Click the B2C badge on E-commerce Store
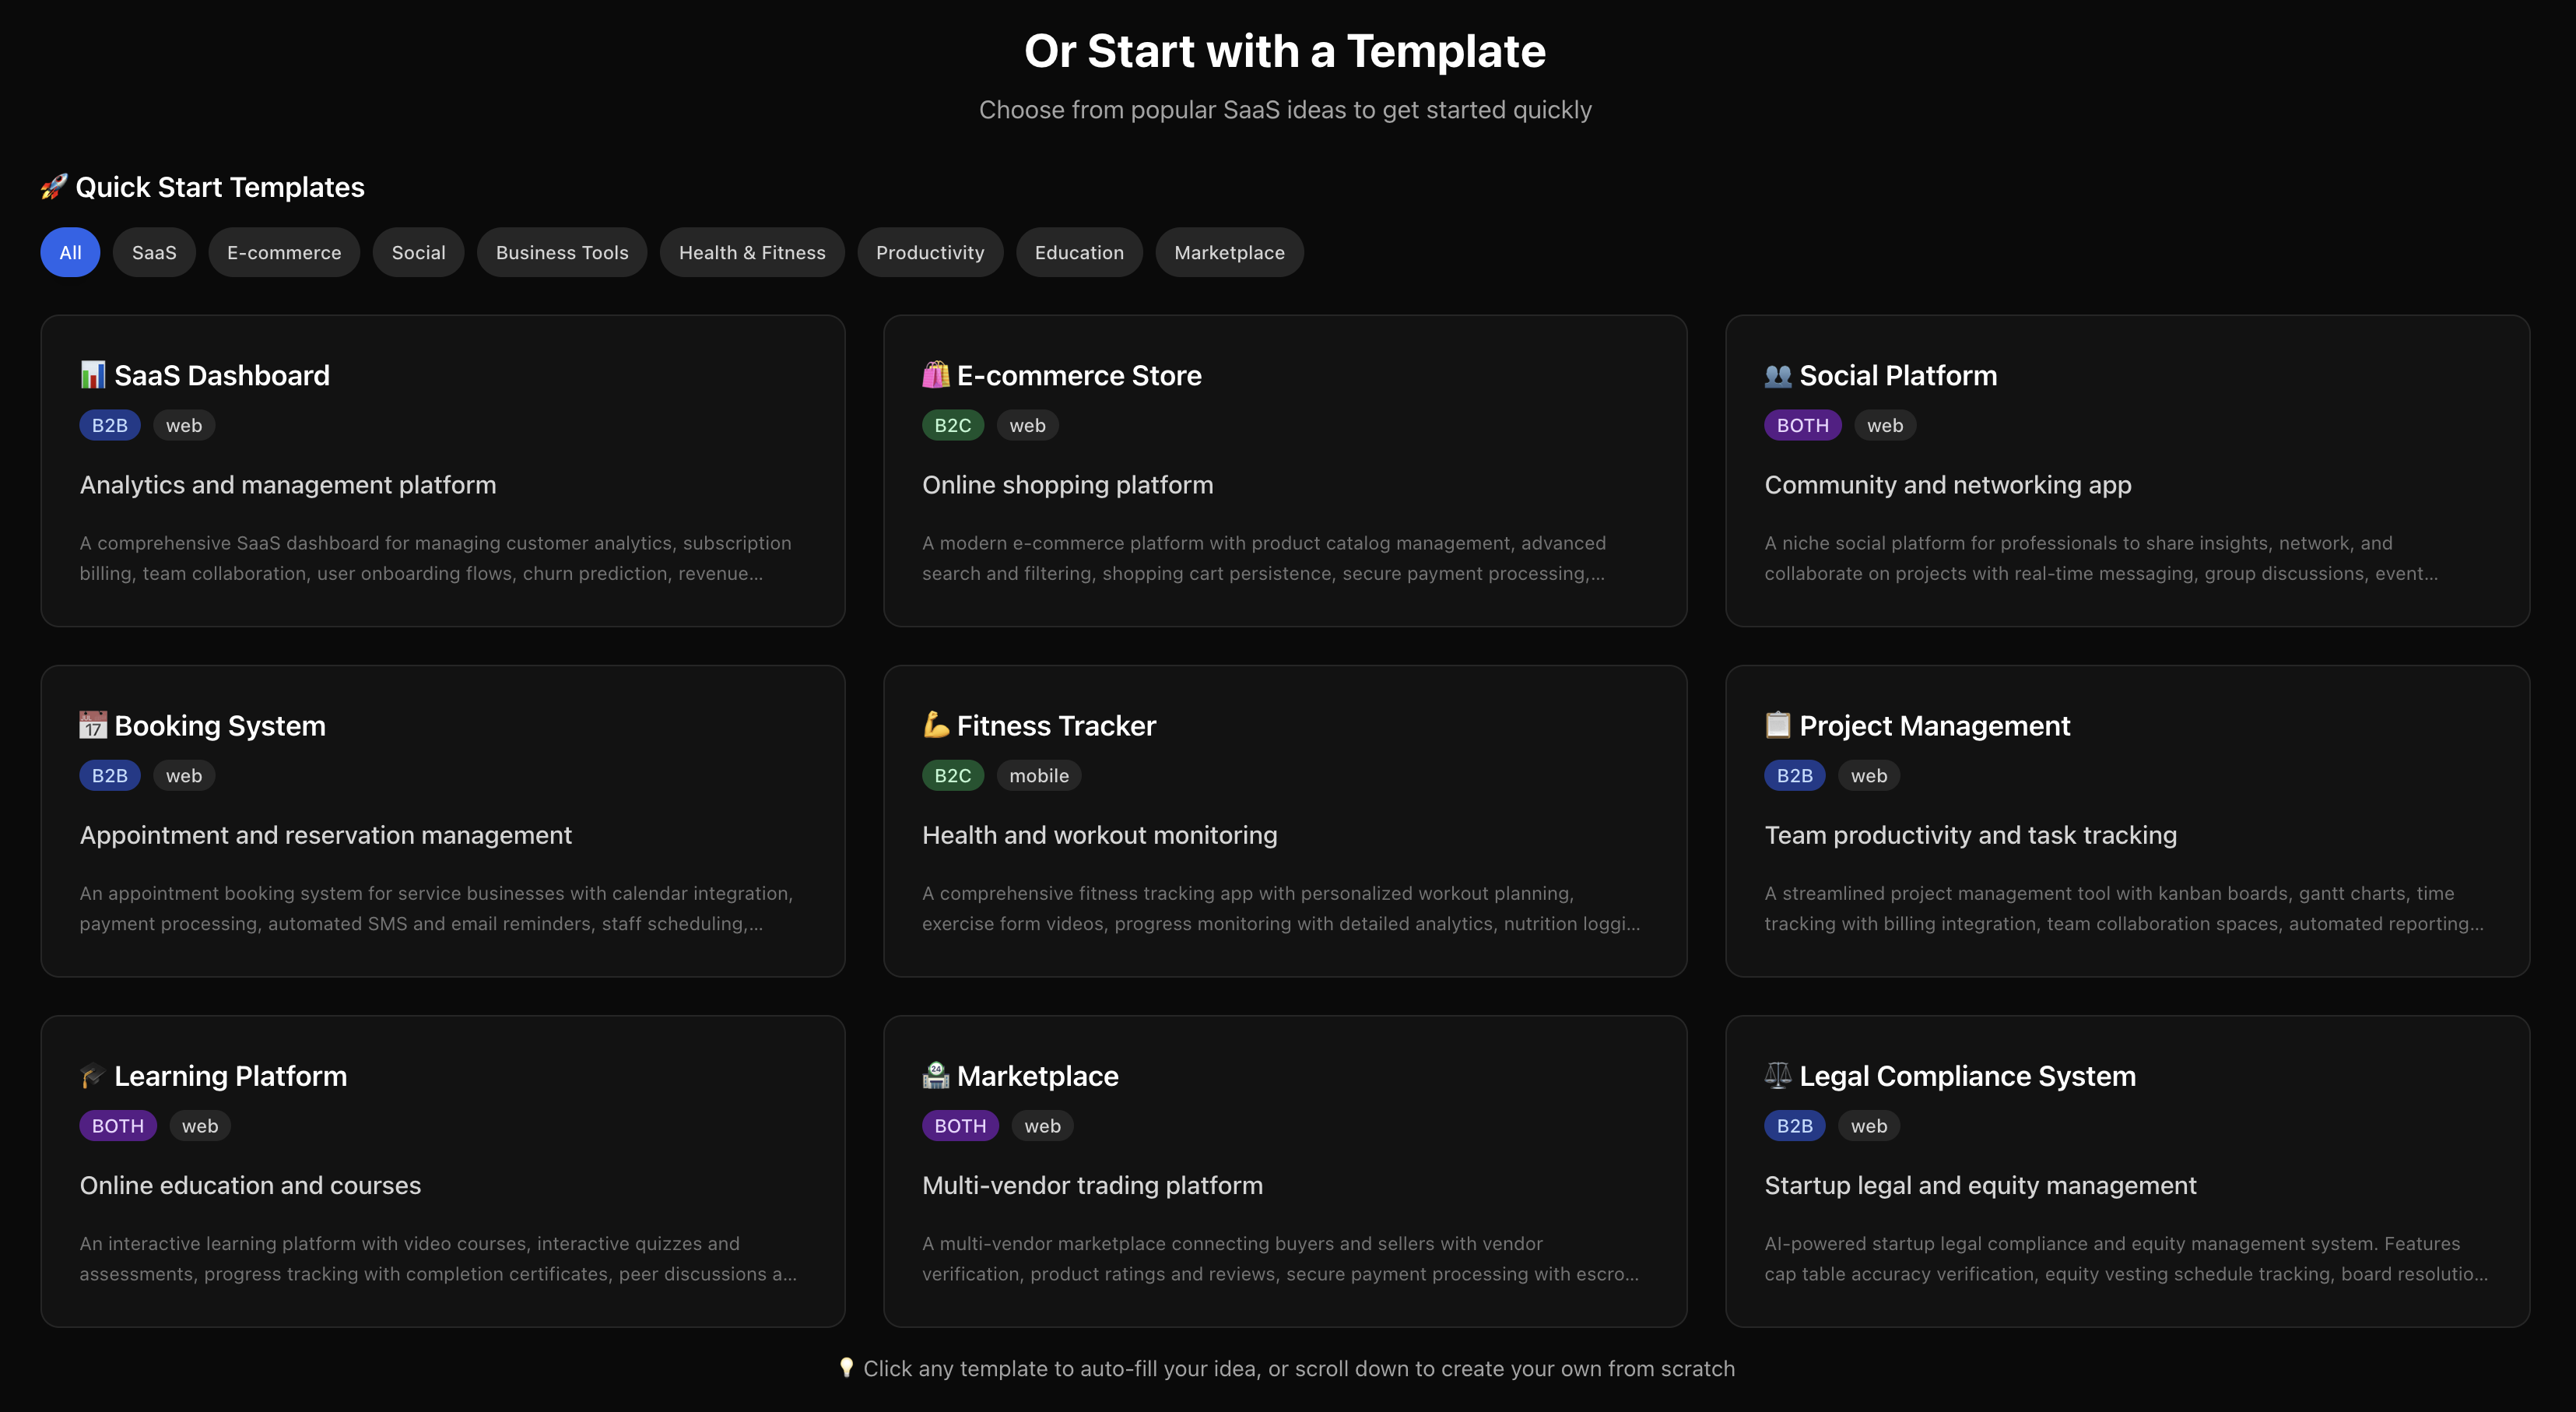 (x=952, y=424)
